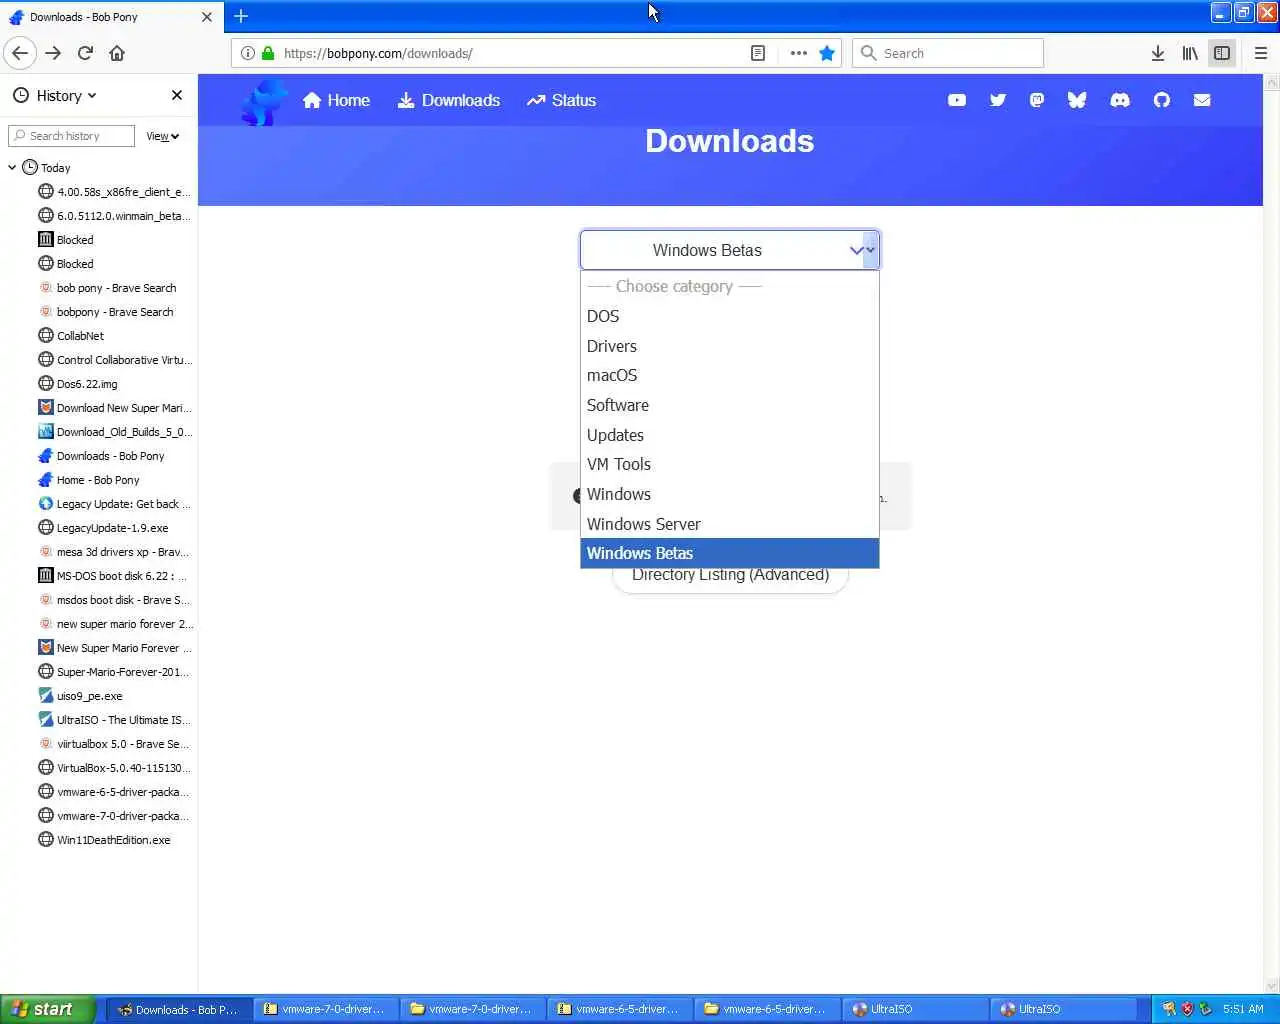This screenshot has width=1280, height=1024.
Task: Toggle reader view icon in address bar
Action: (x=758, y=53)
